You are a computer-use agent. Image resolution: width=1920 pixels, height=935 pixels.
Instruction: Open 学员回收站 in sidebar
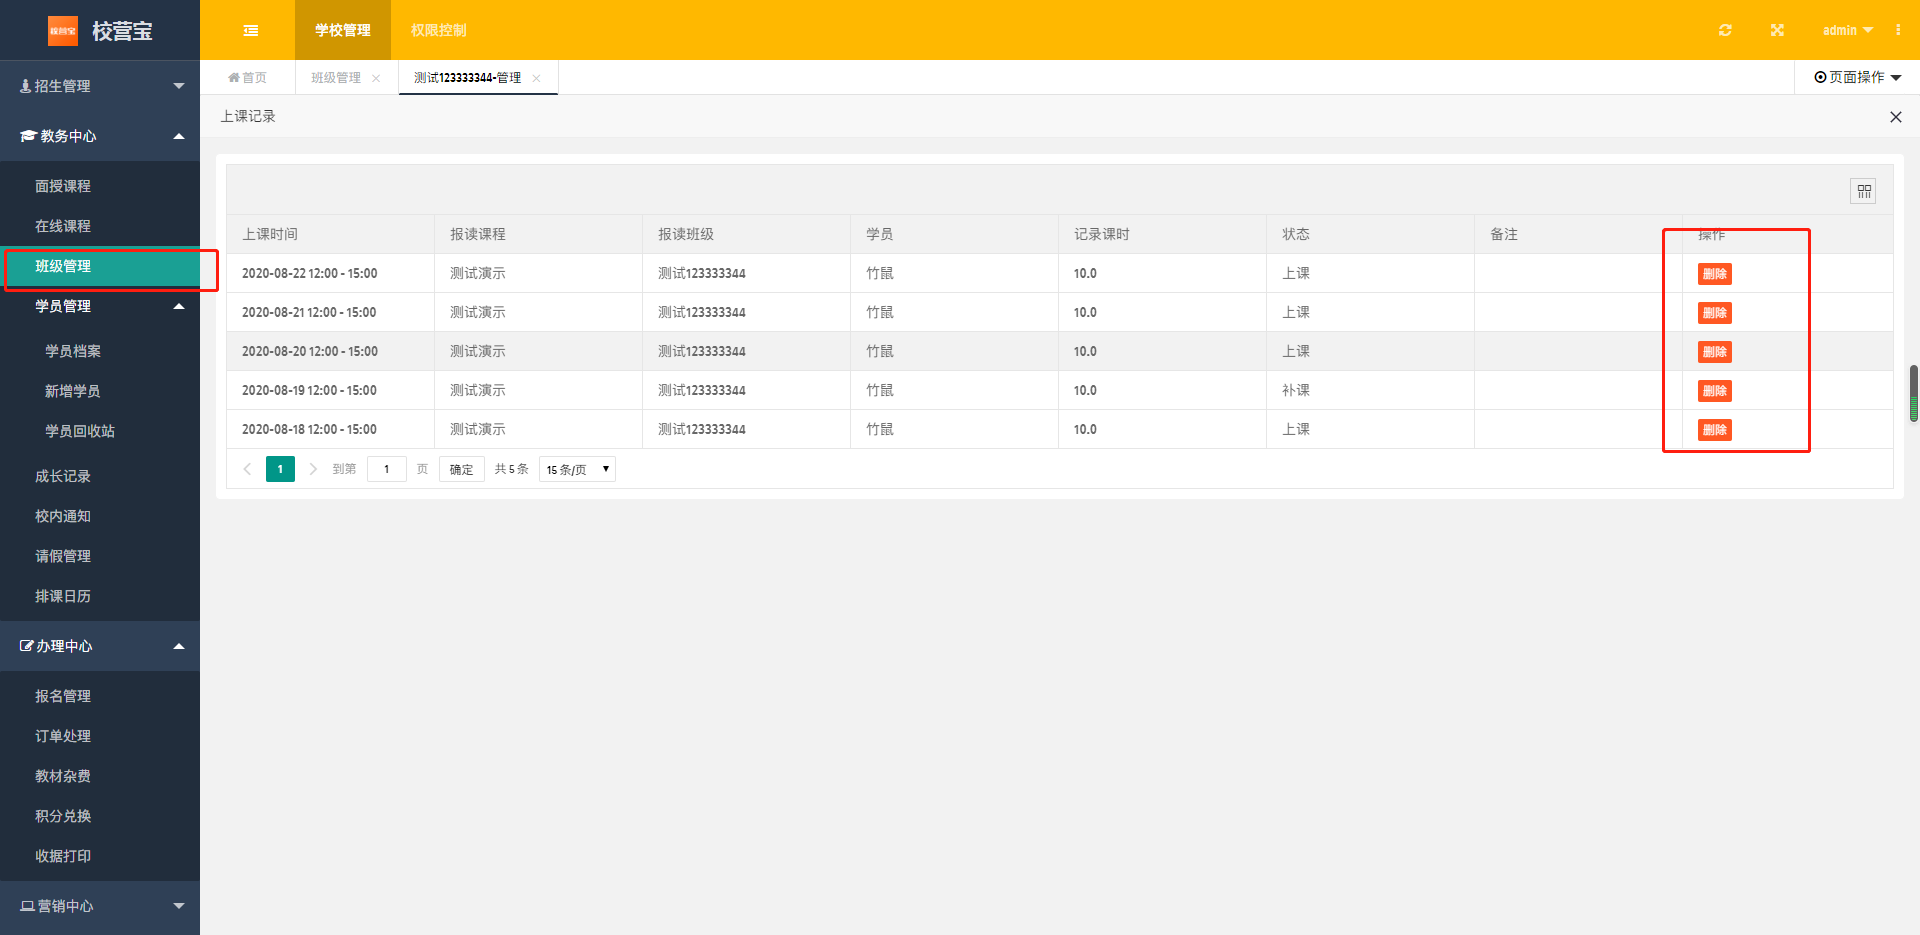(x=100, y=431)
